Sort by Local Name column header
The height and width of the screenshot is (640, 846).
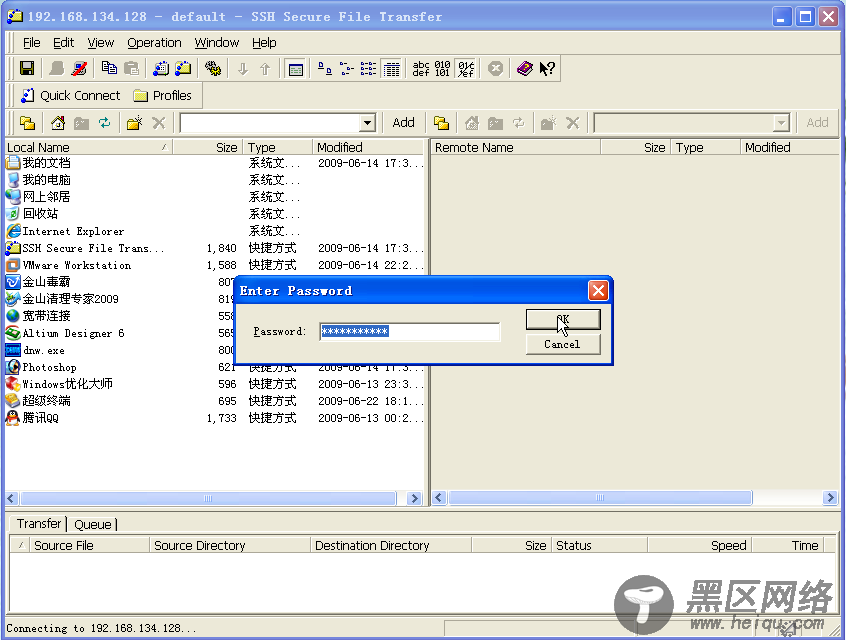coord(88,147)
